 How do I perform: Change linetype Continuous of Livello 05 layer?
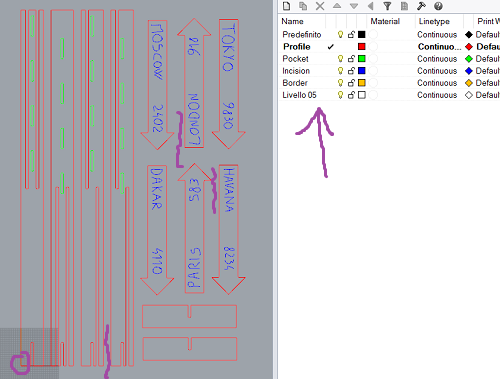coord(437,95)
